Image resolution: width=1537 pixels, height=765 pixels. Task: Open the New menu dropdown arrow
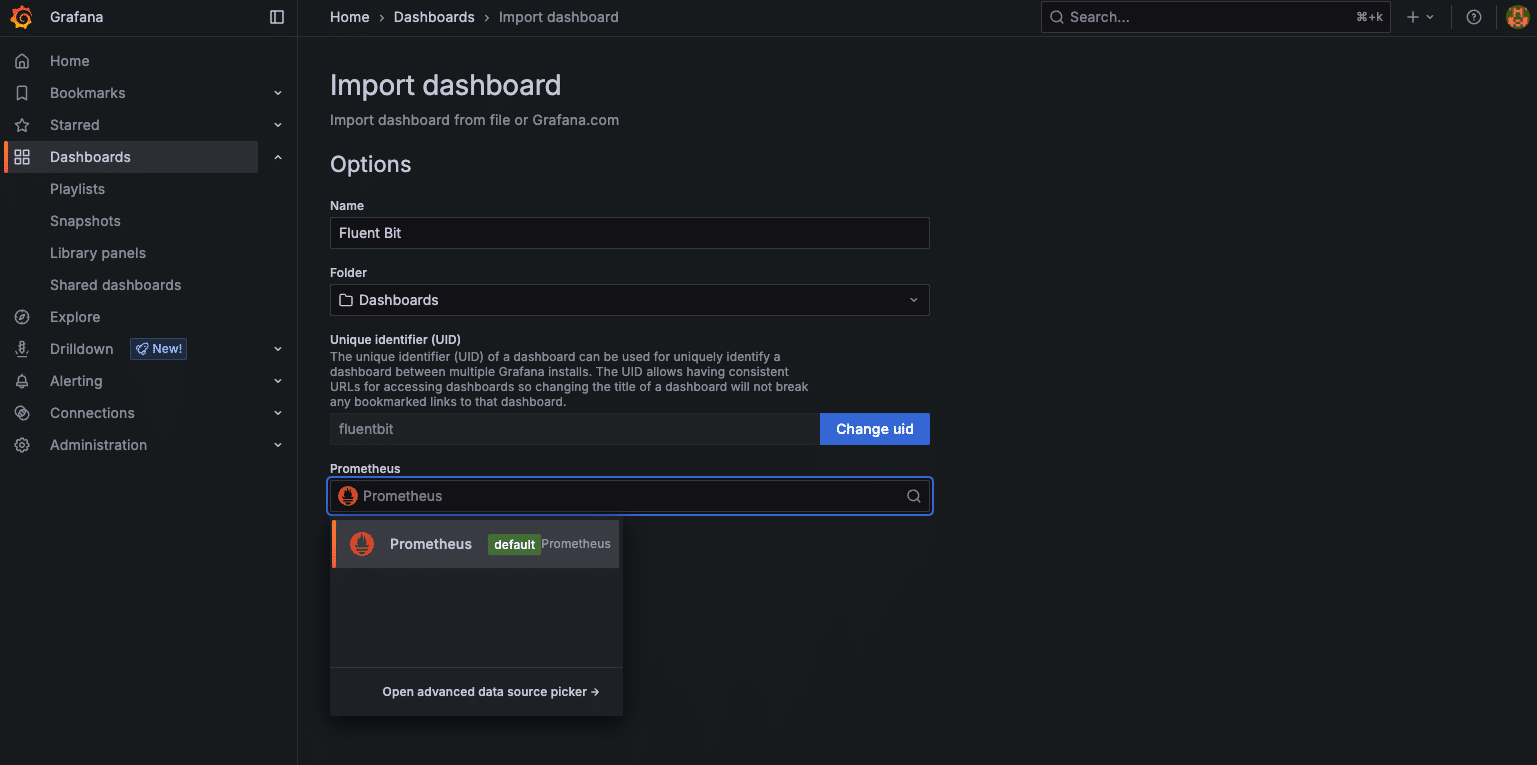(1430, 17)
